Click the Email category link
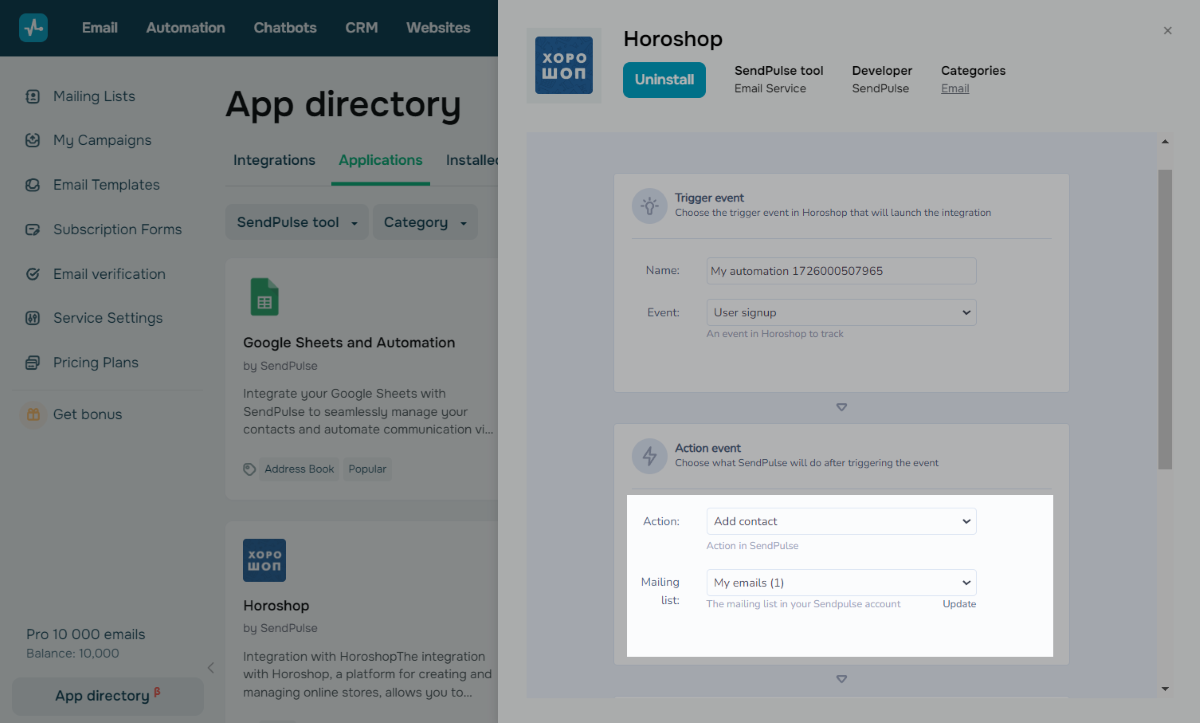 click(x=955, y=88)
